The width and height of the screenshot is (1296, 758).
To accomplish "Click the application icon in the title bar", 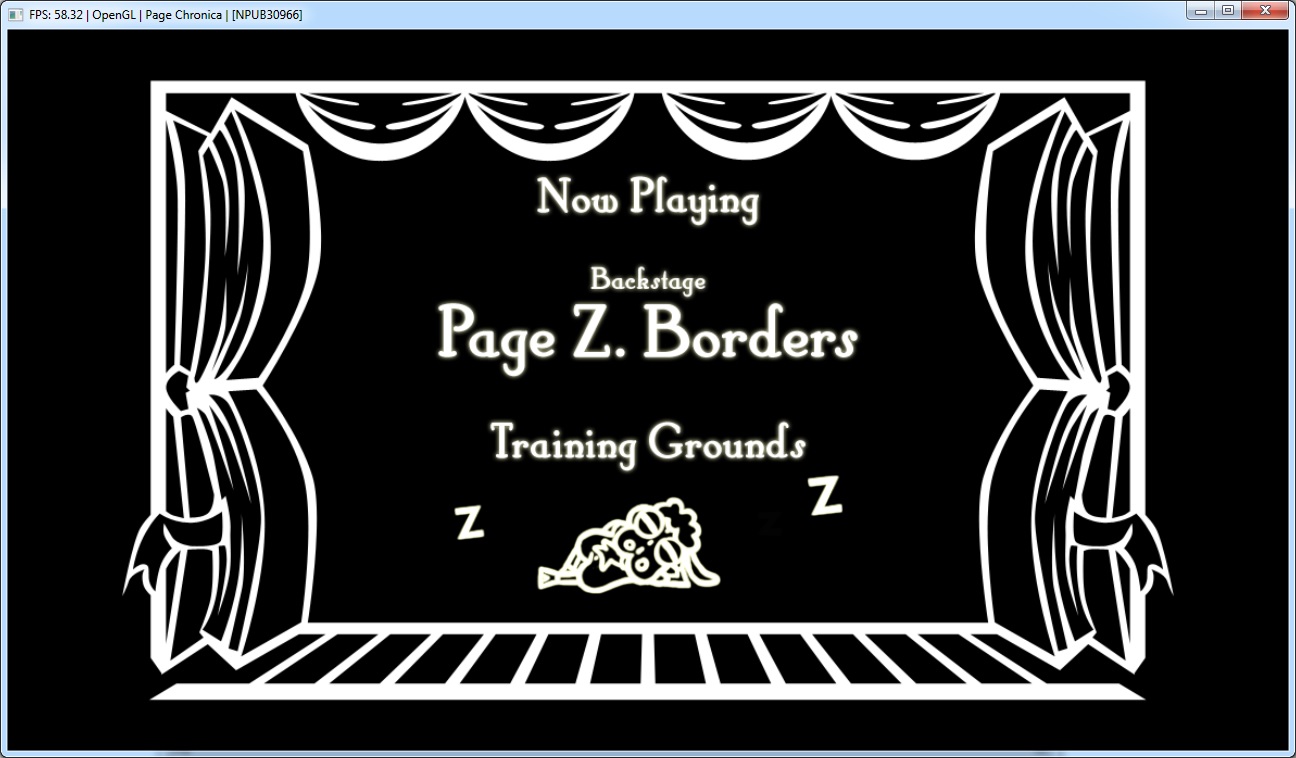I will click(15, 14).
